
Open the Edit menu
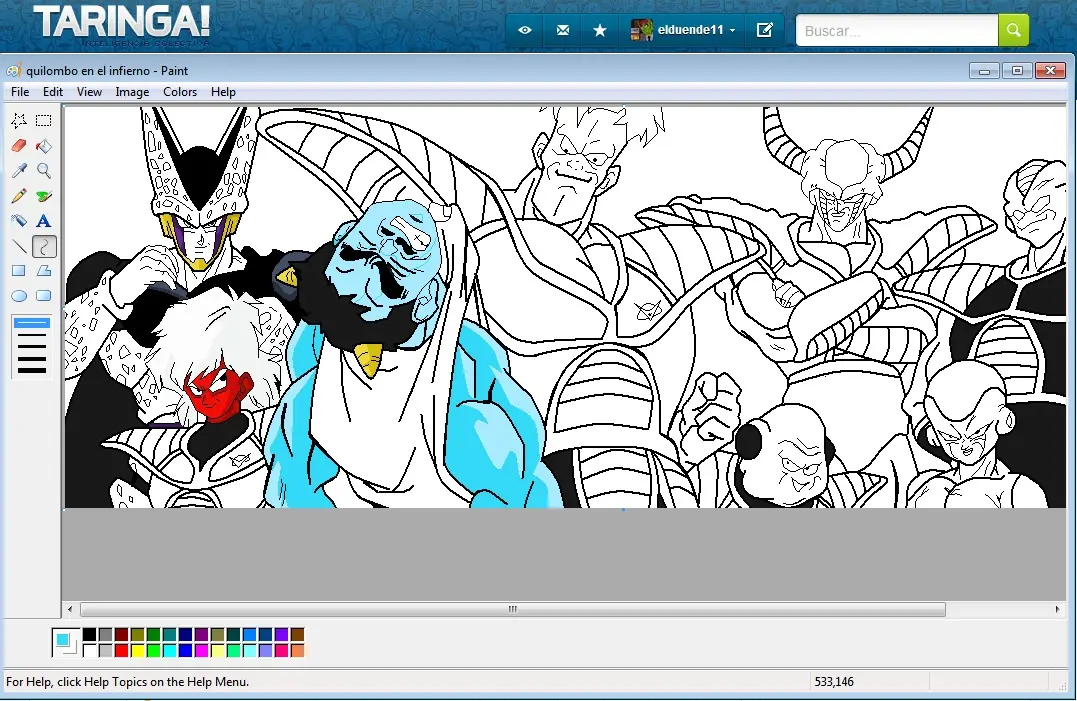point(53,92)
